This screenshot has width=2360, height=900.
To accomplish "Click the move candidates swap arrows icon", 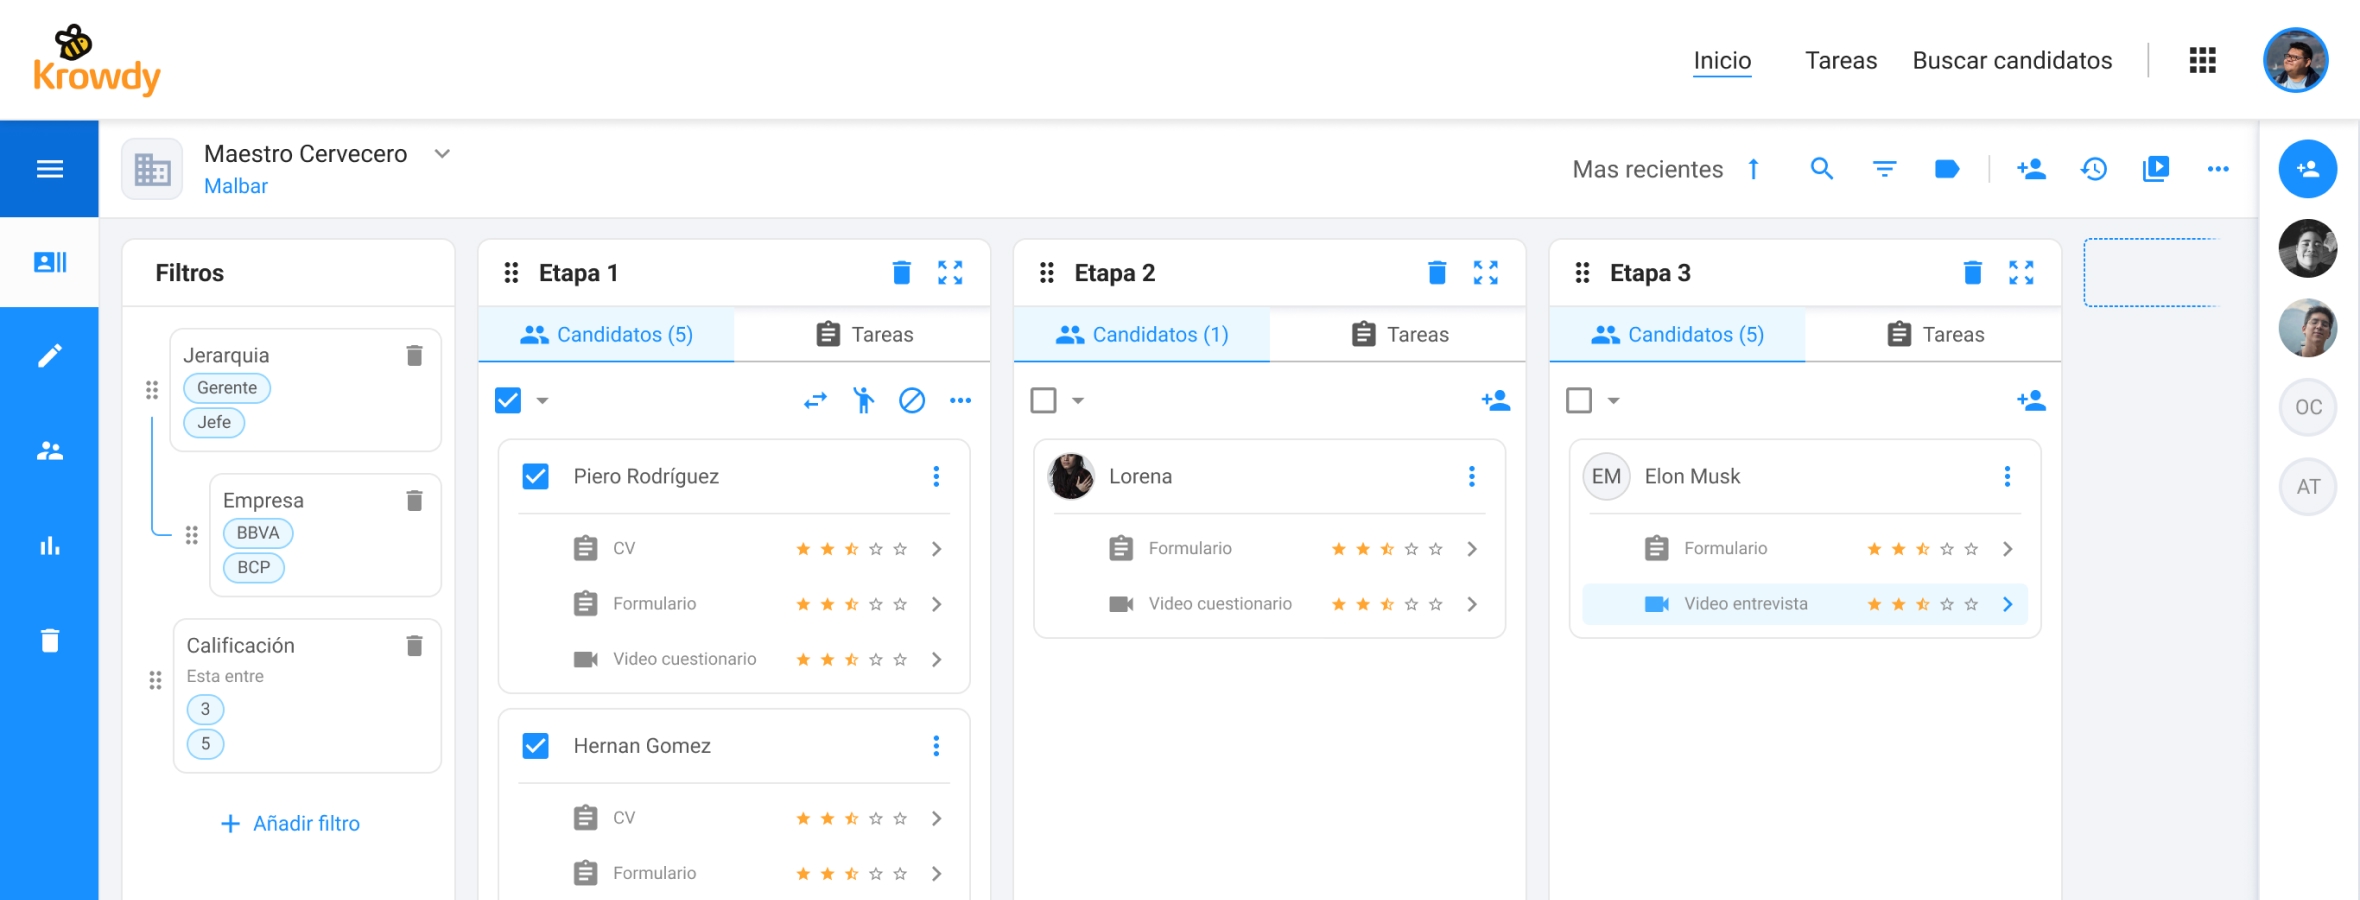I will click(815, 401).
